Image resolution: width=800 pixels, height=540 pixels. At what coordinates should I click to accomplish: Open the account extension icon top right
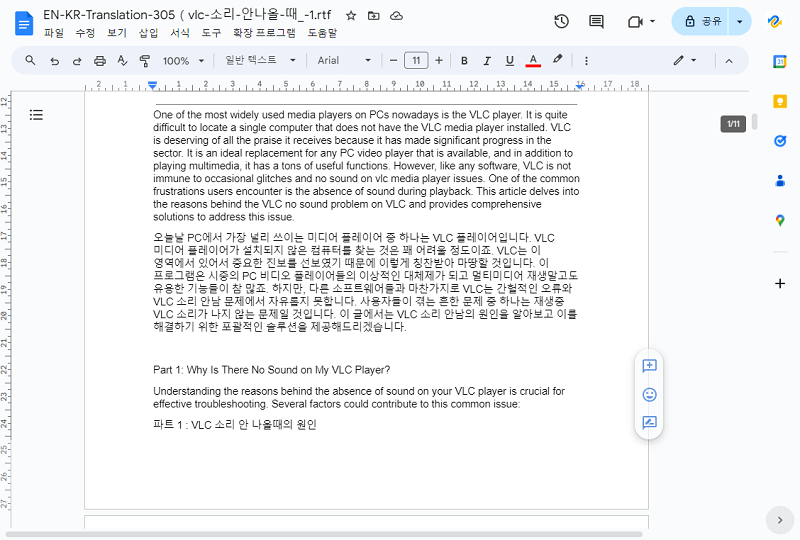774,21
